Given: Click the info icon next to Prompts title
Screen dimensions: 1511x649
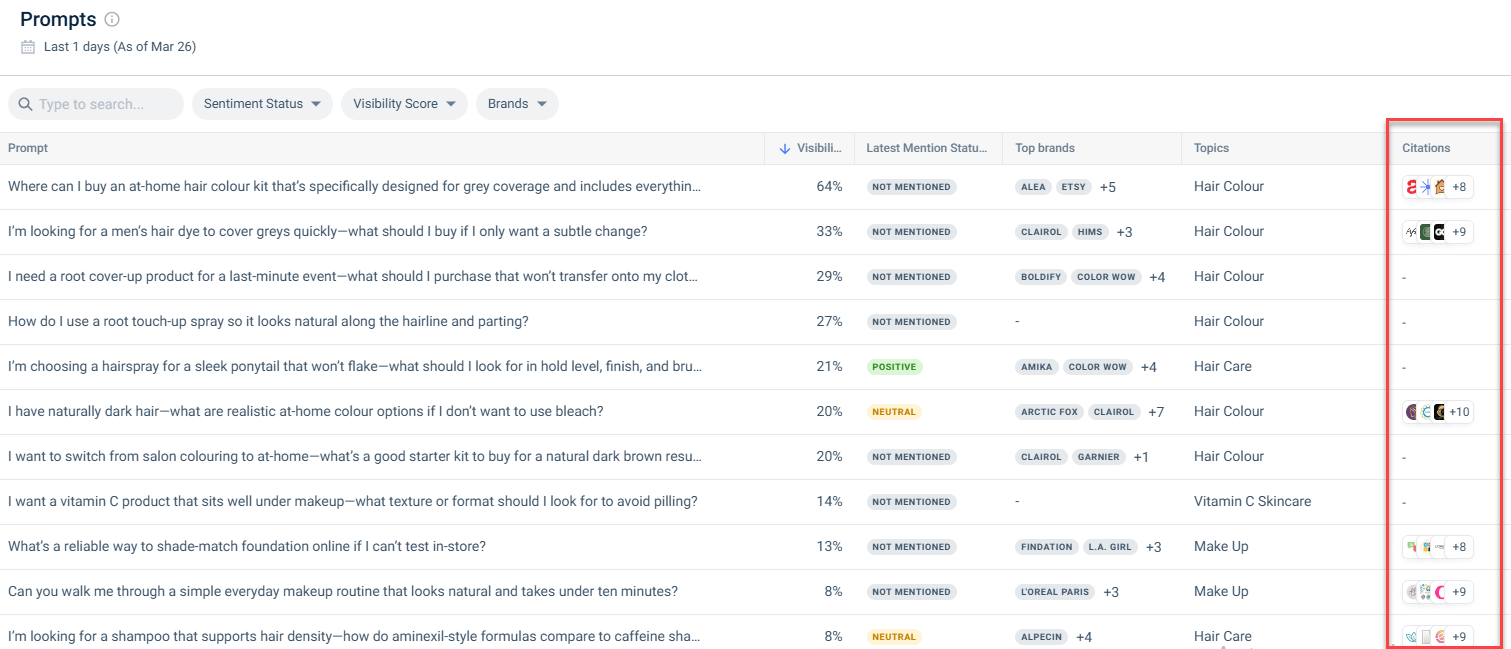Looking at the screenshot, I should [x=112, y=19].
